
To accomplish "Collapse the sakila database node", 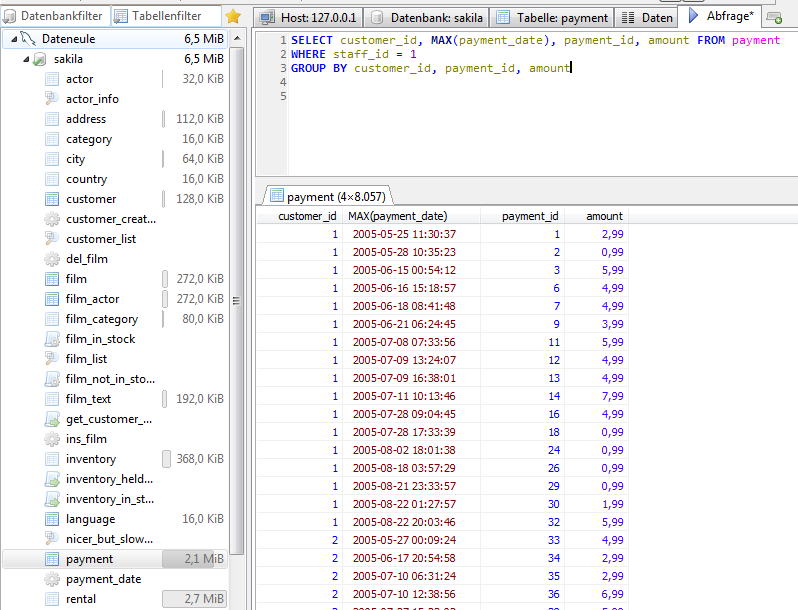I will [x=26, y=59].
